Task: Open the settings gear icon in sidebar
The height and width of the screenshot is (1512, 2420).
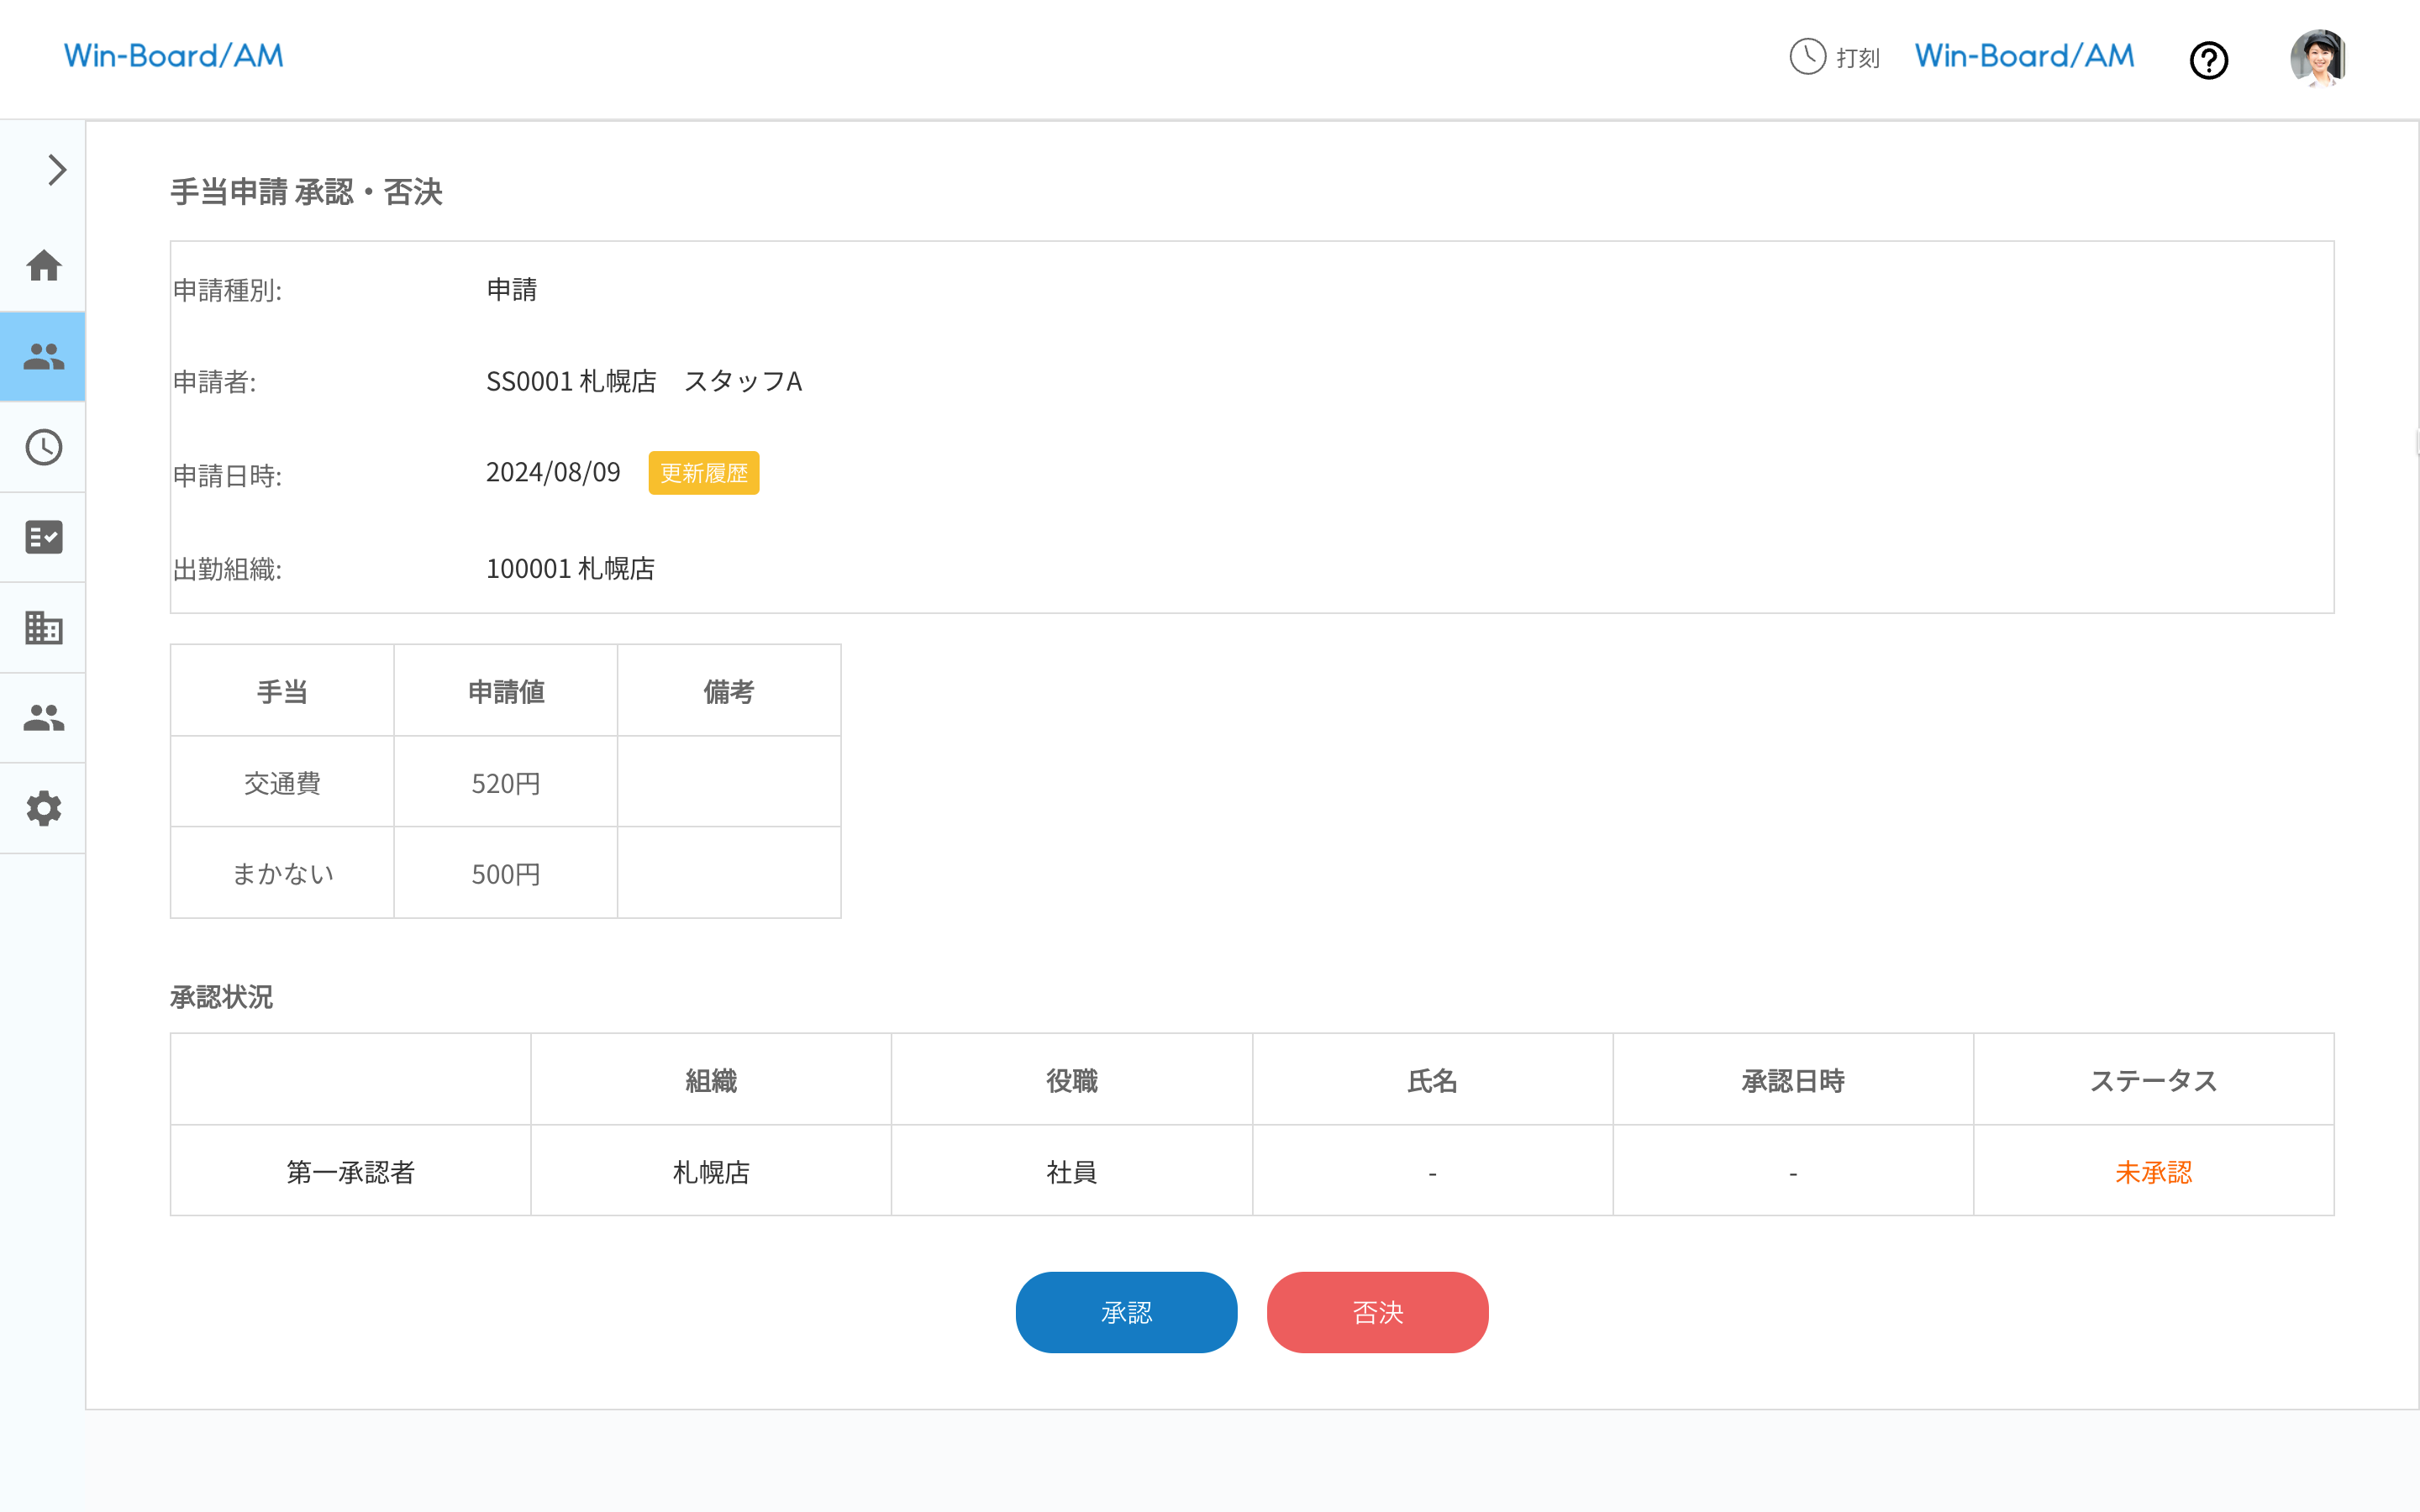Action: point(43,808)
